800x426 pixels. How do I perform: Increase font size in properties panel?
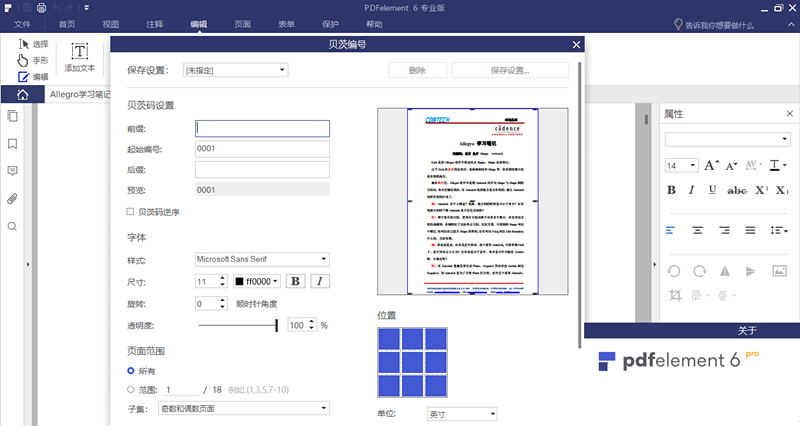711,165
